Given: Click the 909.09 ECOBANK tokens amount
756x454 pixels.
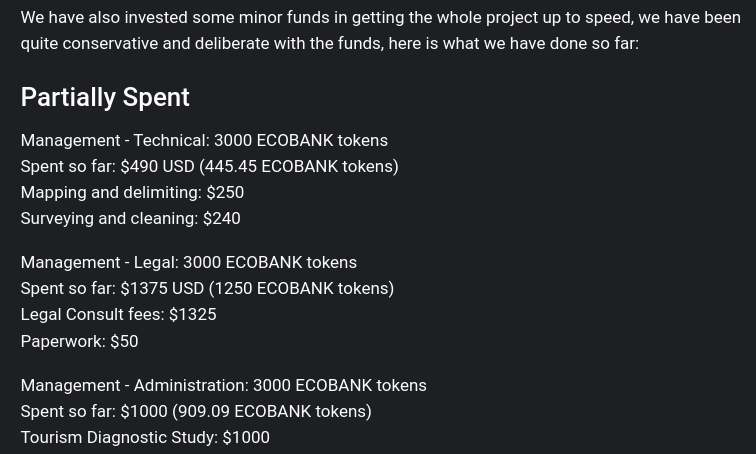Looking at the screenshot, I should (x=272, y=412).
